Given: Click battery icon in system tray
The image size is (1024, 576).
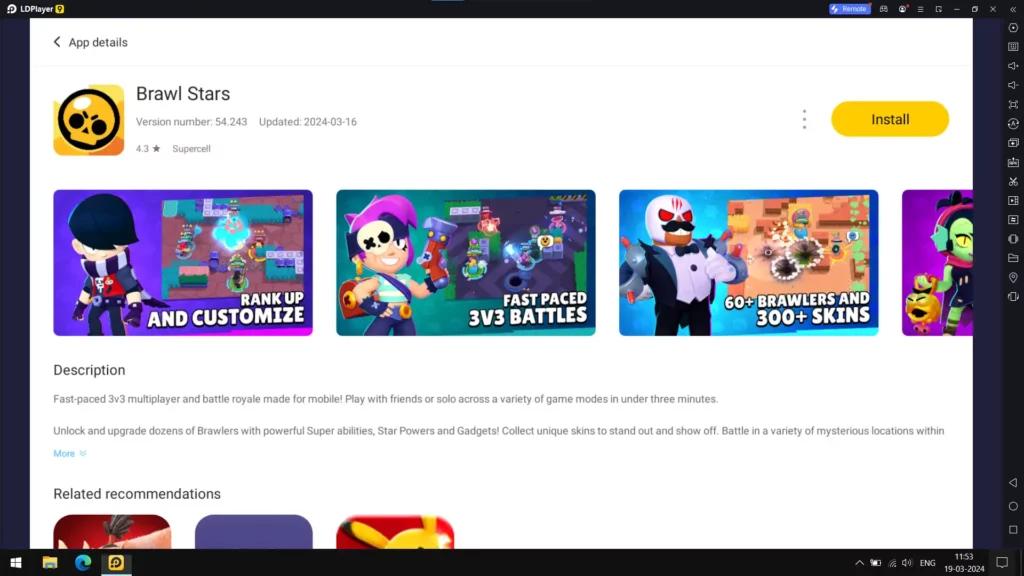Looking at the screenshot, I should pyautogui.click(x=876, y=563).
